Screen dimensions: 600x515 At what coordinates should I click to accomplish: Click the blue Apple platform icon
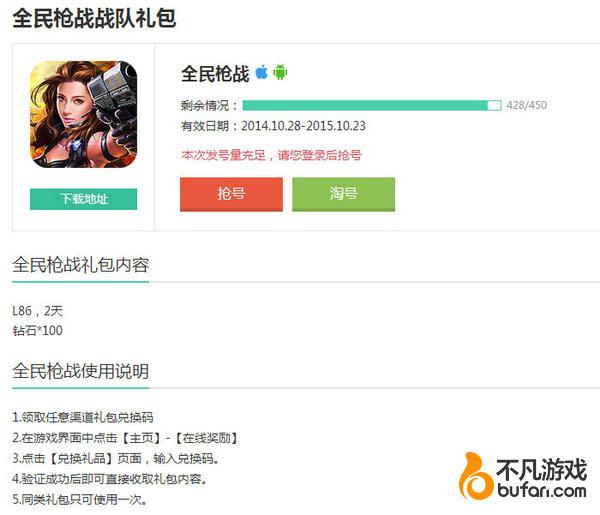pos(262,72)
